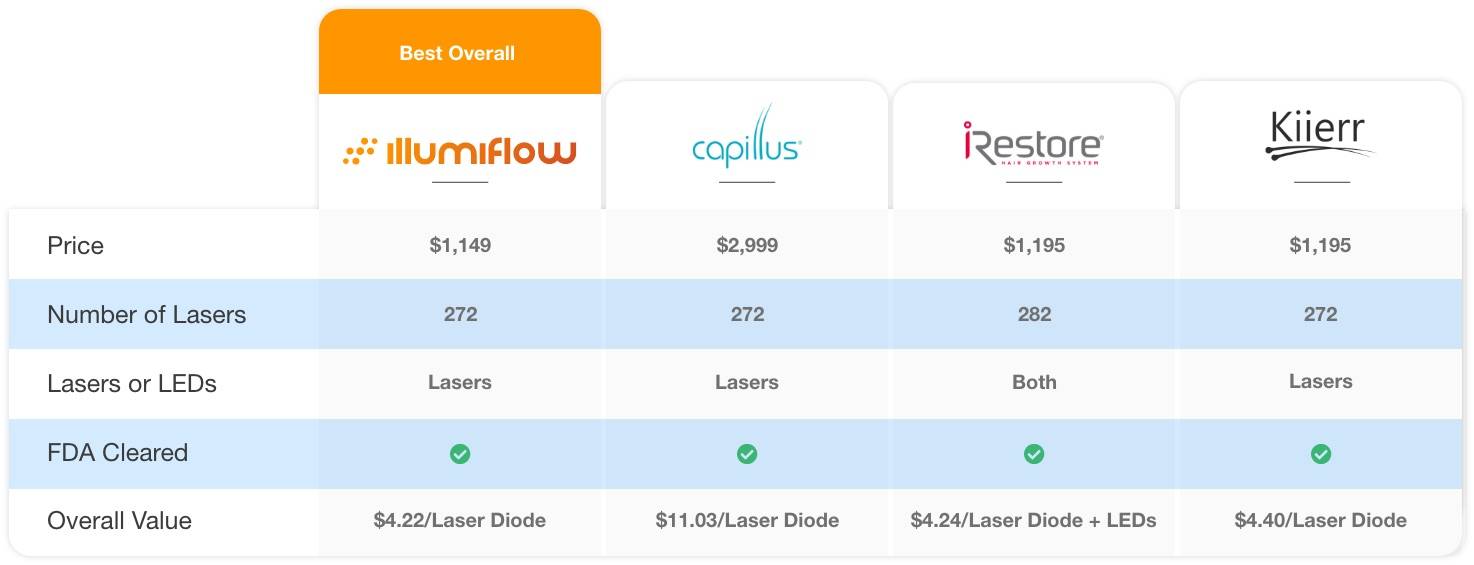Screen dimensions: 1474x565
Task: Click the Number of Lasers row label
Action: [146, 315]
